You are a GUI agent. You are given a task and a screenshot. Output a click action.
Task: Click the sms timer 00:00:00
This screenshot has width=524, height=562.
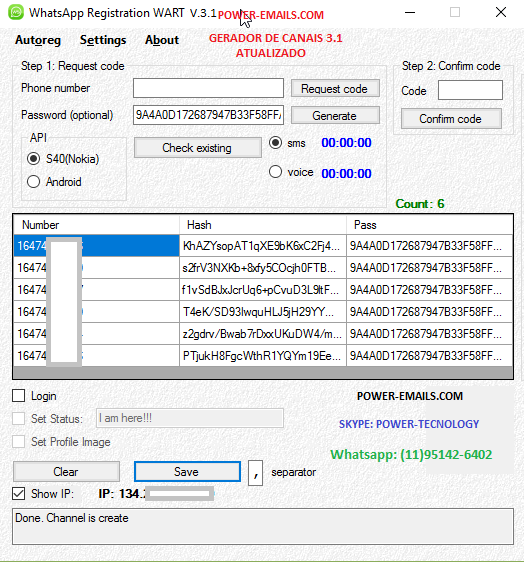(346, 143)
